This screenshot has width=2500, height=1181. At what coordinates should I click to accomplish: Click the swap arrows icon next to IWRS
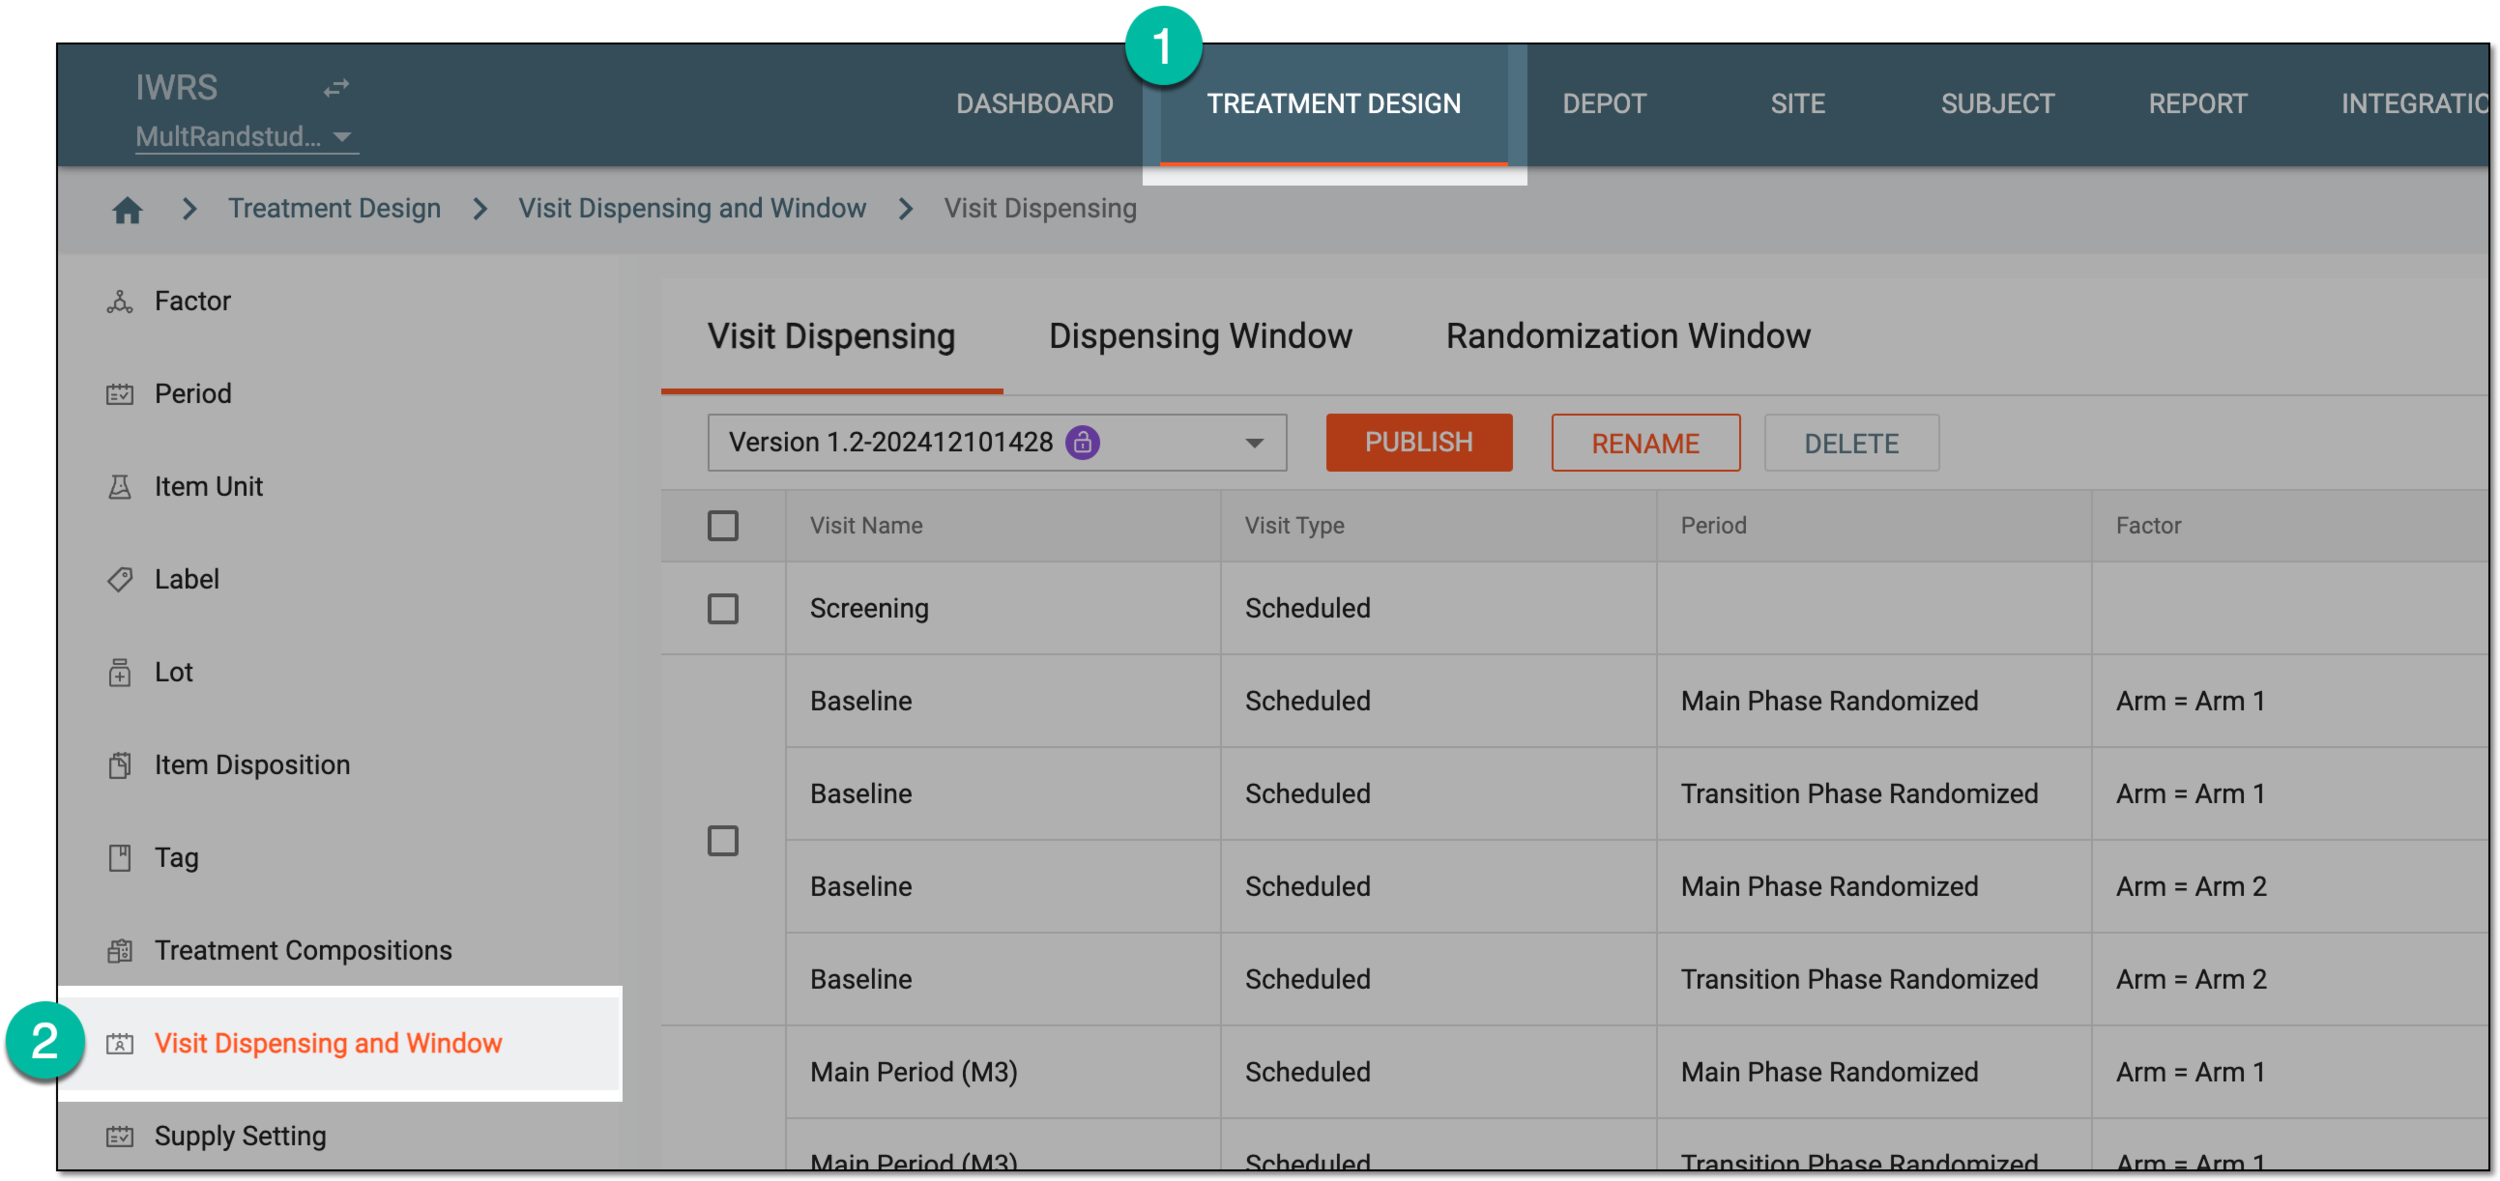pyautogui.click(x=337, y=88)
